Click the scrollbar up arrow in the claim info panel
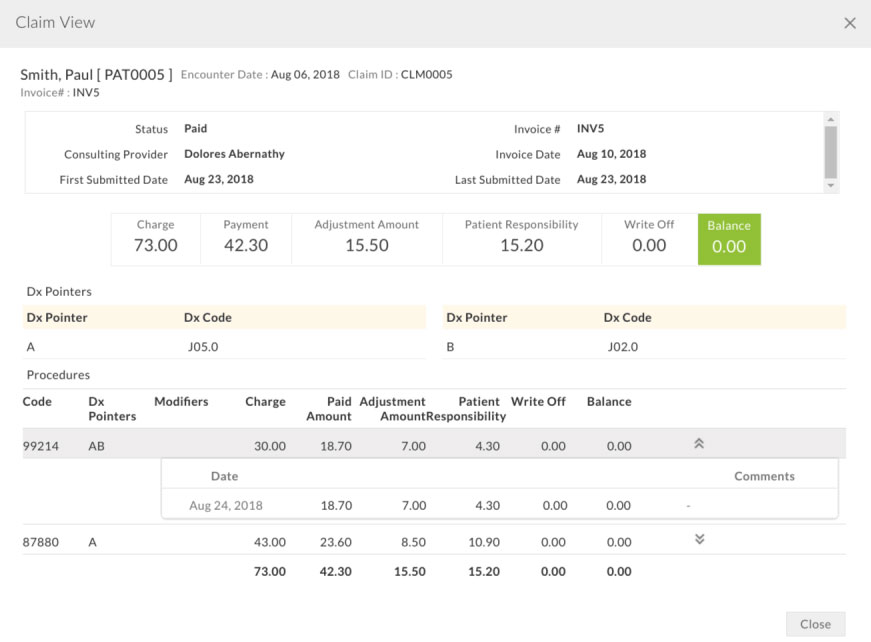The image size is (871, 642). 830,119
